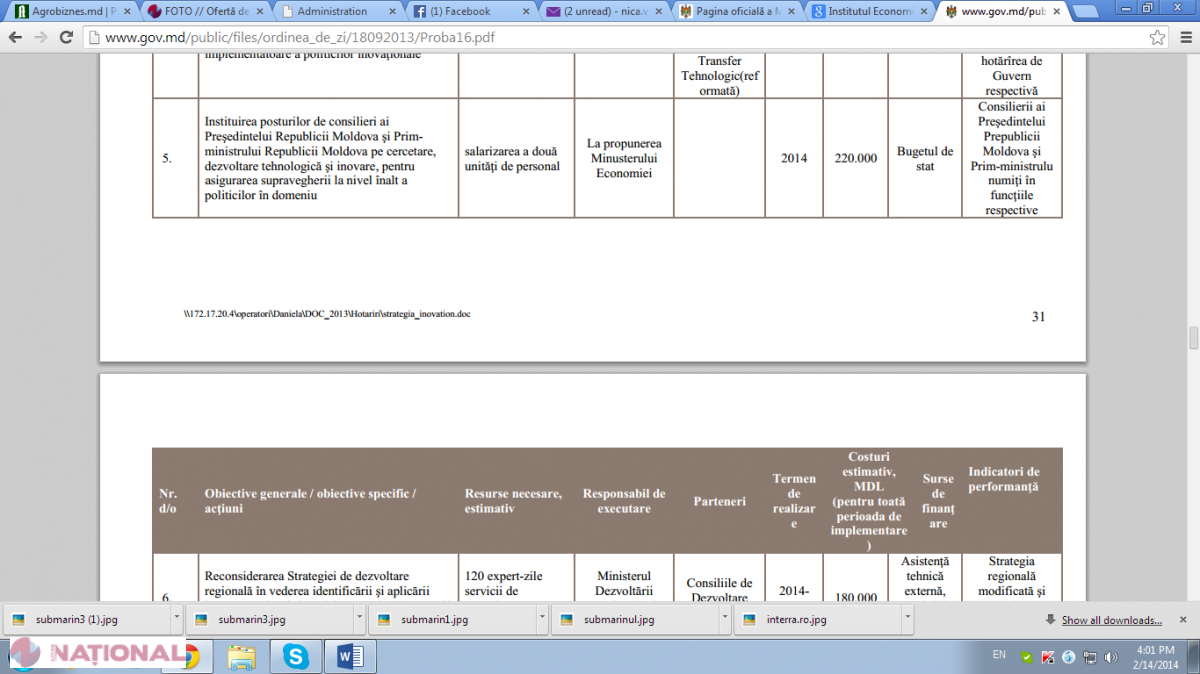The image size is (1200, 674).
Task: Open the Chrome menu icon
Action: point(1184,37)
